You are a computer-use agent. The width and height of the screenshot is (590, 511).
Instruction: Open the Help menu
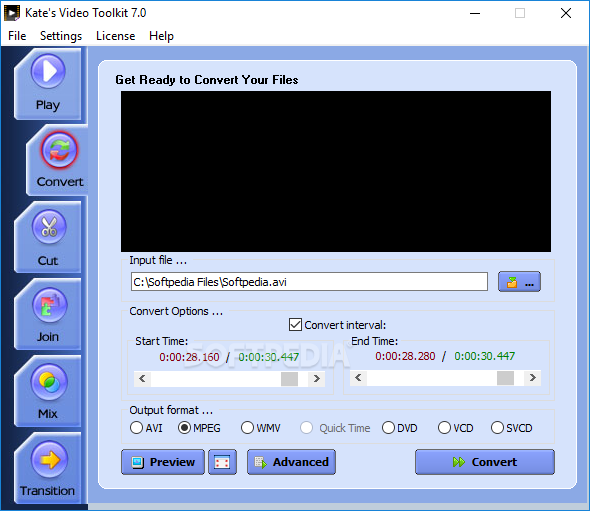click(x=161, y=36)
